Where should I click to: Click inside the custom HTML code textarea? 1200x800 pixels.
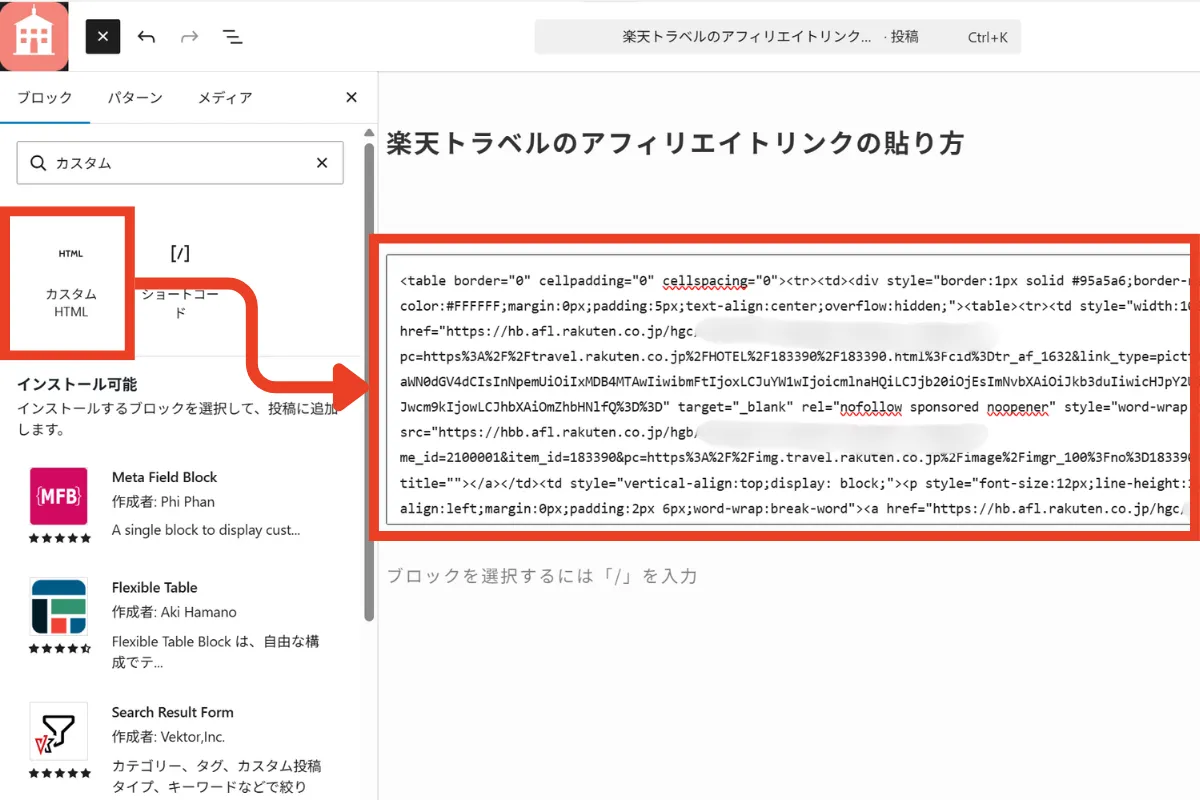[789, 389]
